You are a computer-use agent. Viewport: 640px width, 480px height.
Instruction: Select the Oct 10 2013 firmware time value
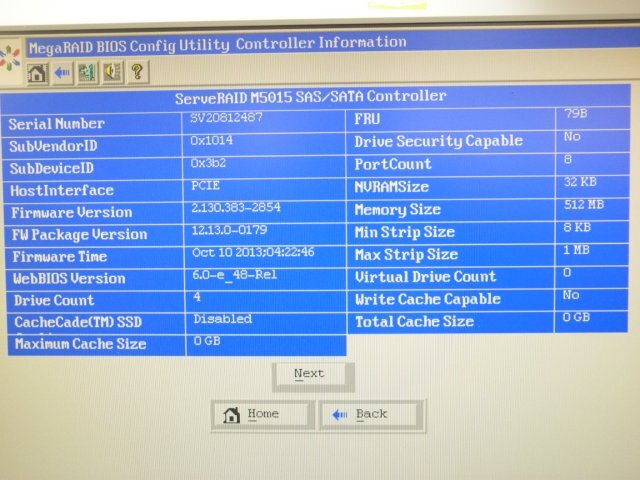[x=253, y=252]
